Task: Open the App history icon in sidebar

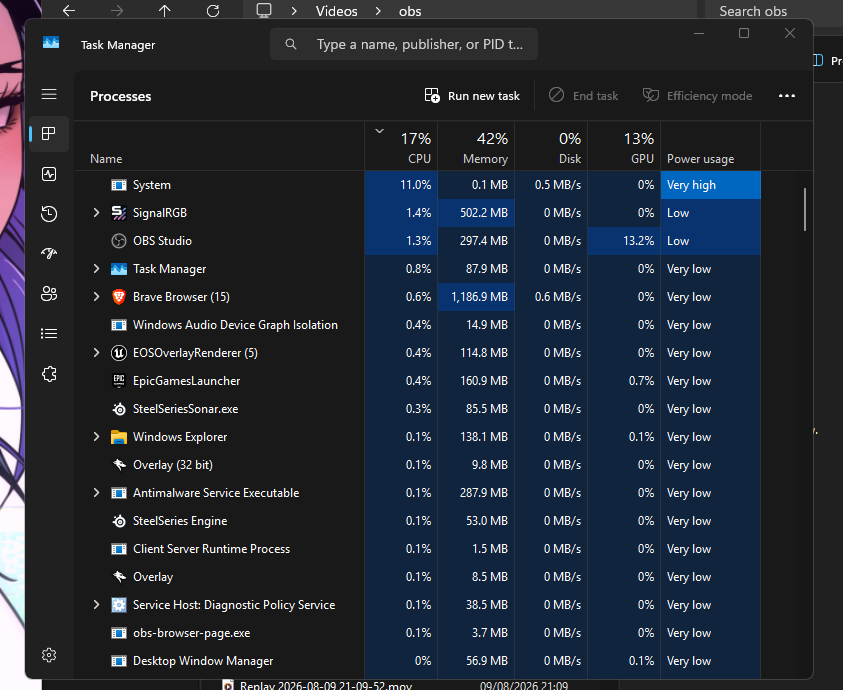Action: [49, 214]
